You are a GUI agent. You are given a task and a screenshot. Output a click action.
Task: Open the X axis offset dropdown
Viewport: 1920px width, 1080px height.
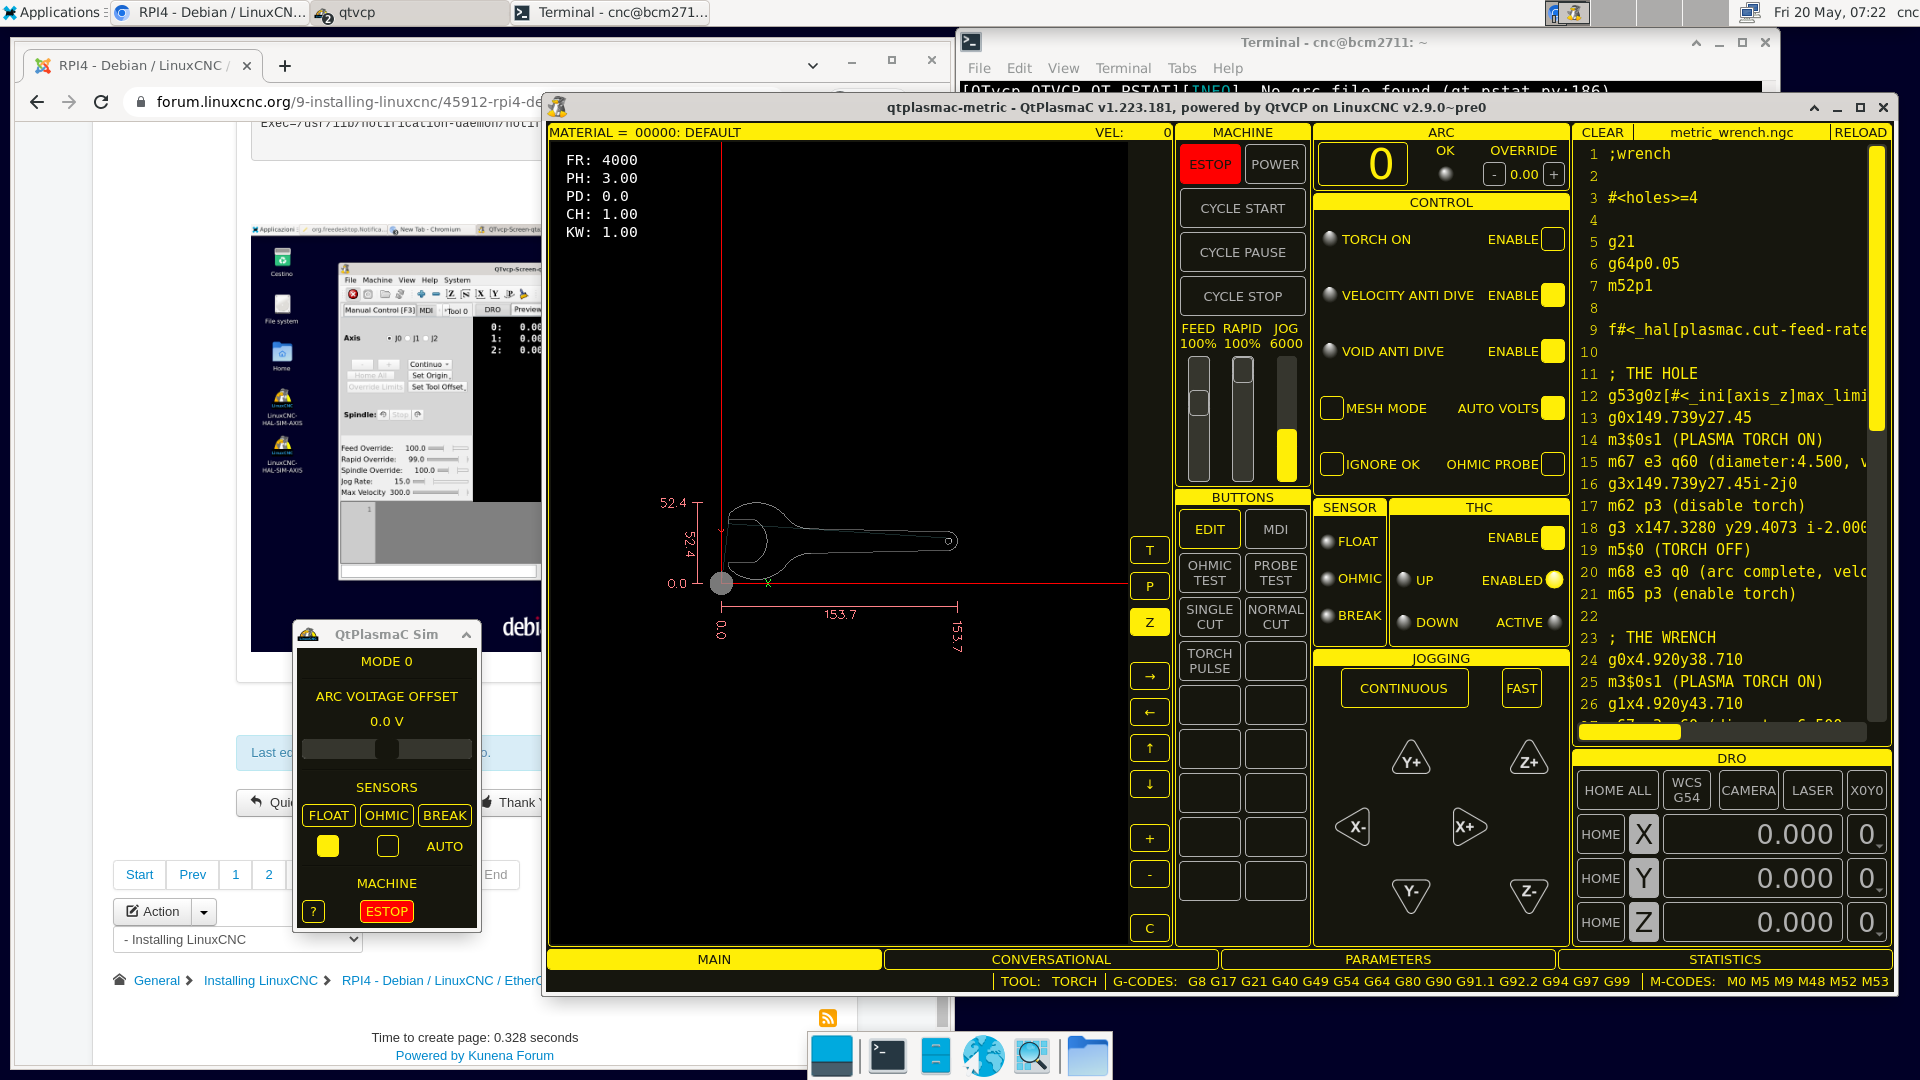click(1867, 834)
